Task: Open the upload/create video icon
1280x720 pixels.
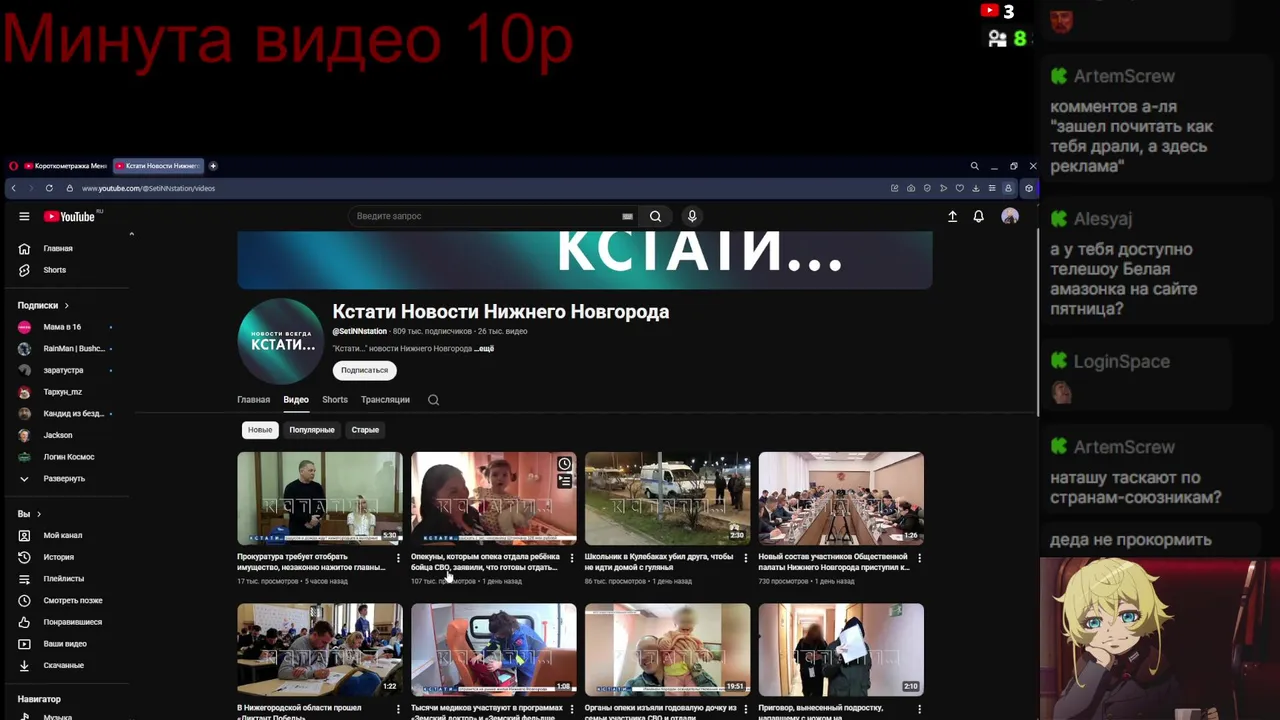Action: 952,216
